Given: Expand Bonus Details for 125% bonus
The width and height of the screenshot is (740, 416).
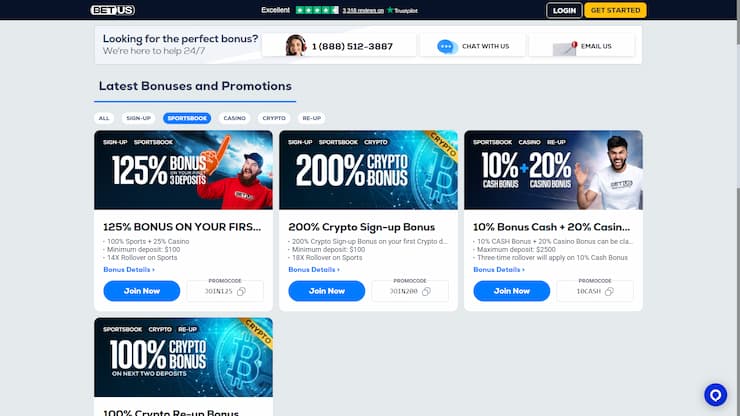Looking at the screenshot, I should pyautogui.click(x=129, y=270).
